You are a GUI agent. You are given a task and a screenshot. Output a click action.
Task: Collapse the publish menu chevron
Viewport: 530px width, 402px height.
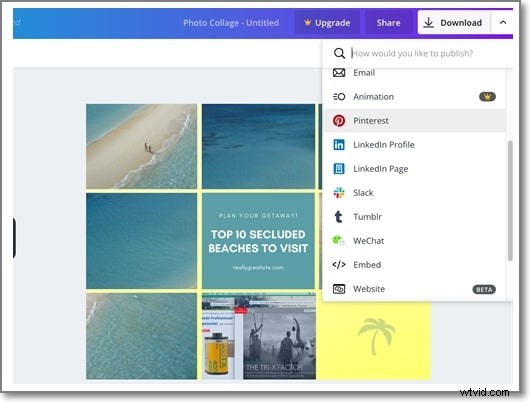[503, 22]
